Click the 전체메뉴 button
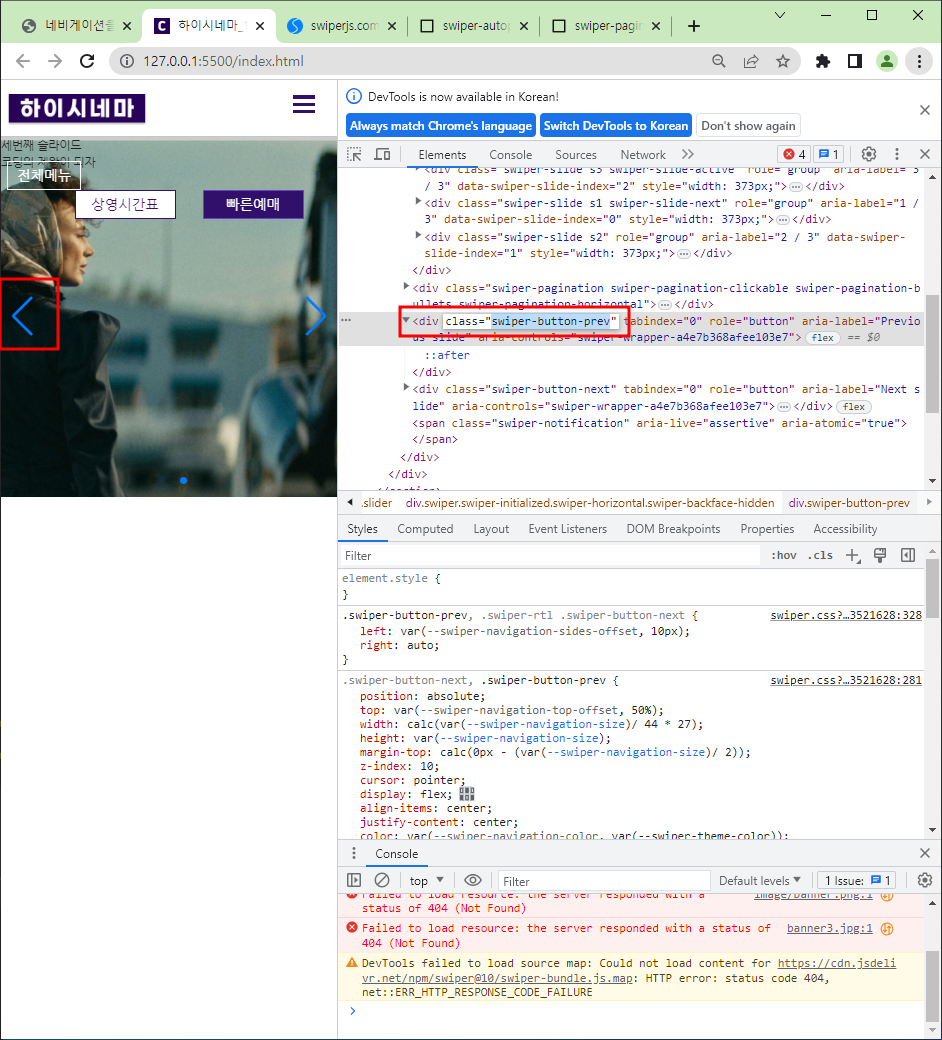The width and height of the screenshot is (942, 1040). [x=44, y=176]
